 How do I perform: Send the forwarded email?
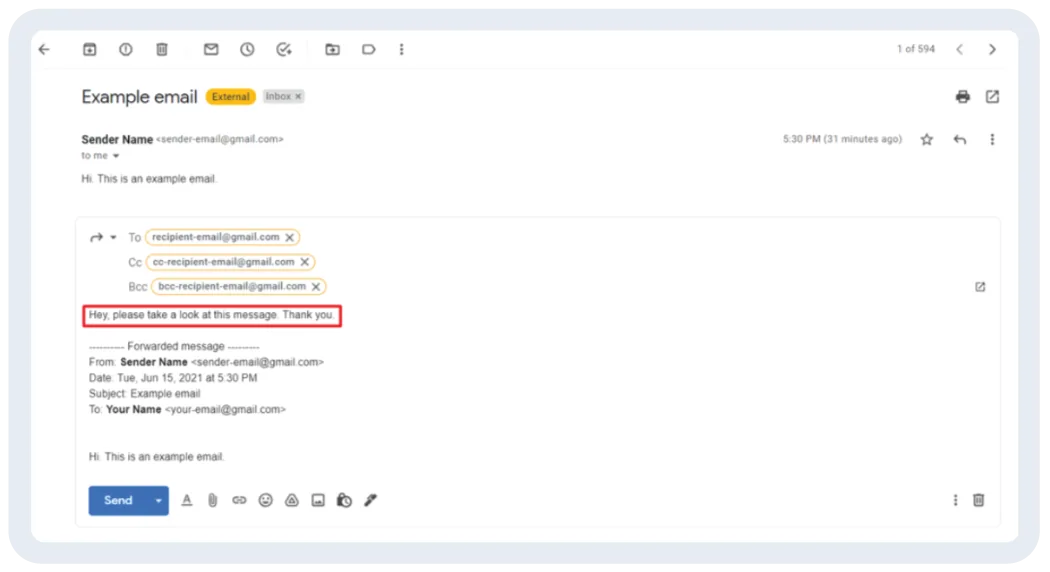click(x=118, y=500)
